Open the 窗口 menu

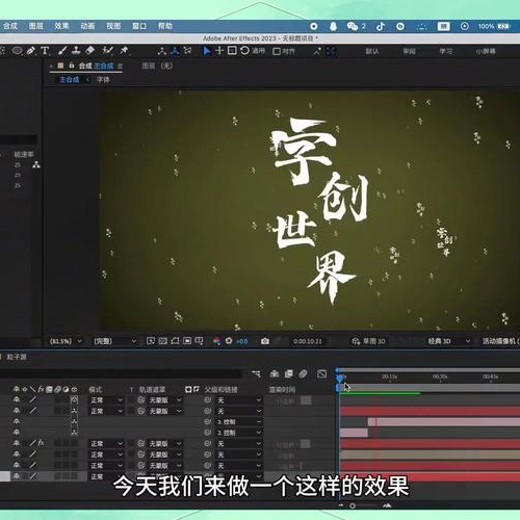pyautogui.click(x=139, y=26)
